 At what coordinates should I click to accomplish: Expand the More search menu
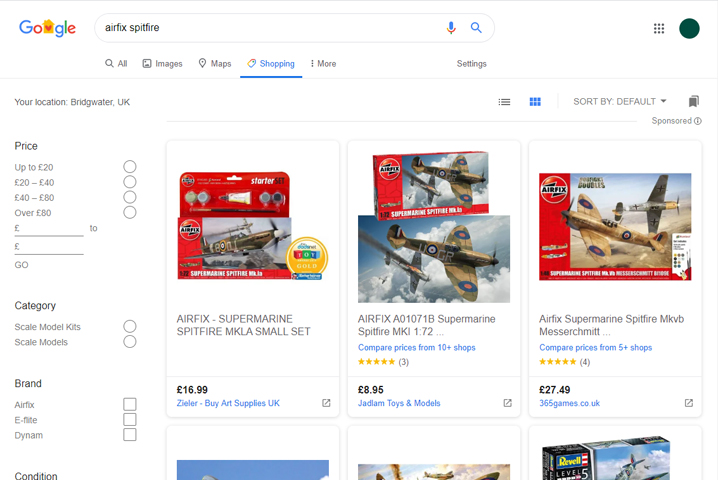323,64
